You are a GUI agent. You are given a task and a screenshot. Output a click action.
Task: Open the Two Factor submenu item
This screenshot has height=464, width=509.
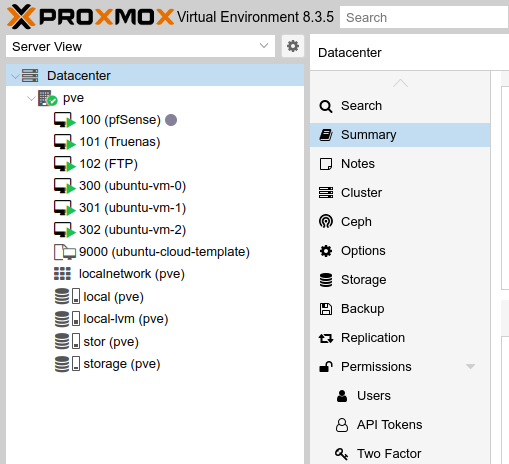400,454
